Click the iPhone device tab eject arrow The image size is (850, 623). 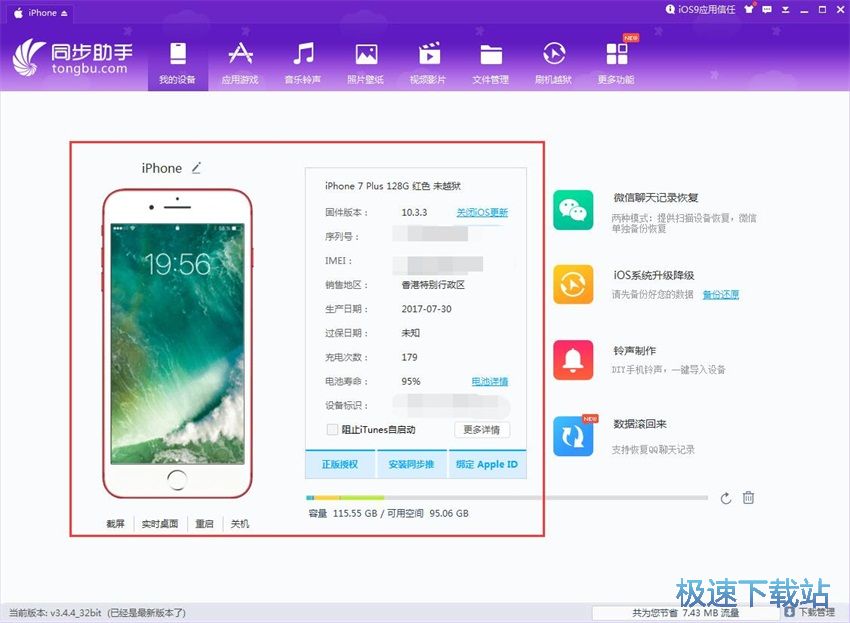click(65, 14)
